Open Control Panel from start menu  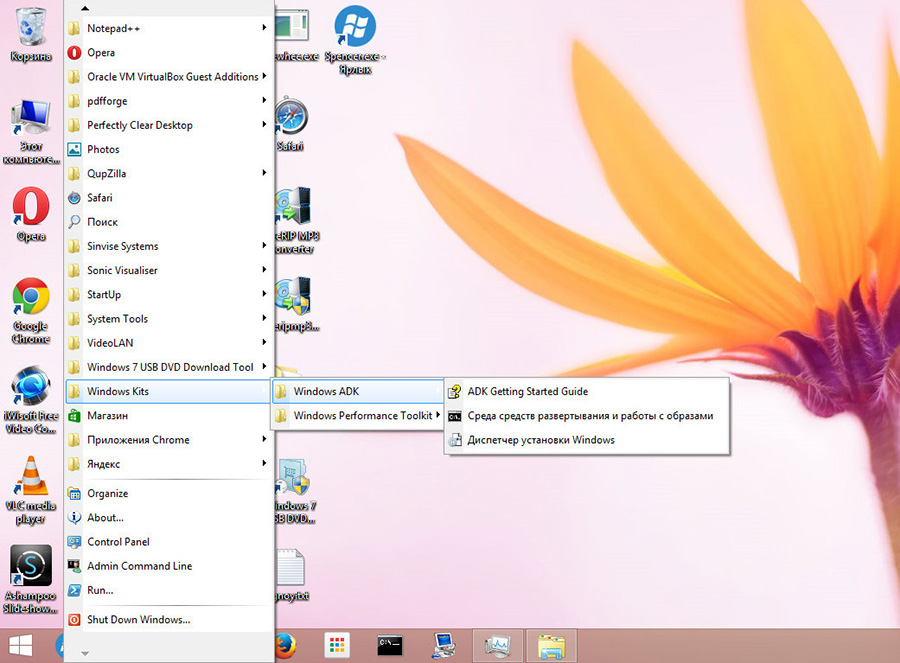169,541
